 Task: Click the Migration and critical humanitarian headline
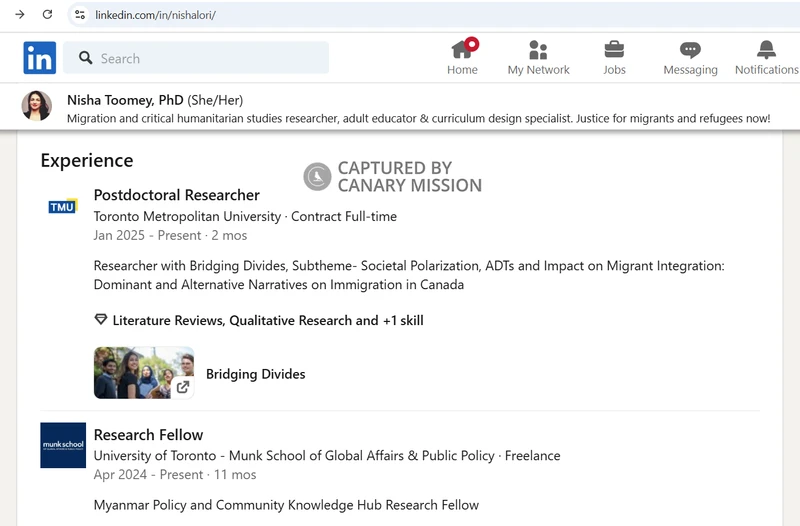coord(418,118)
